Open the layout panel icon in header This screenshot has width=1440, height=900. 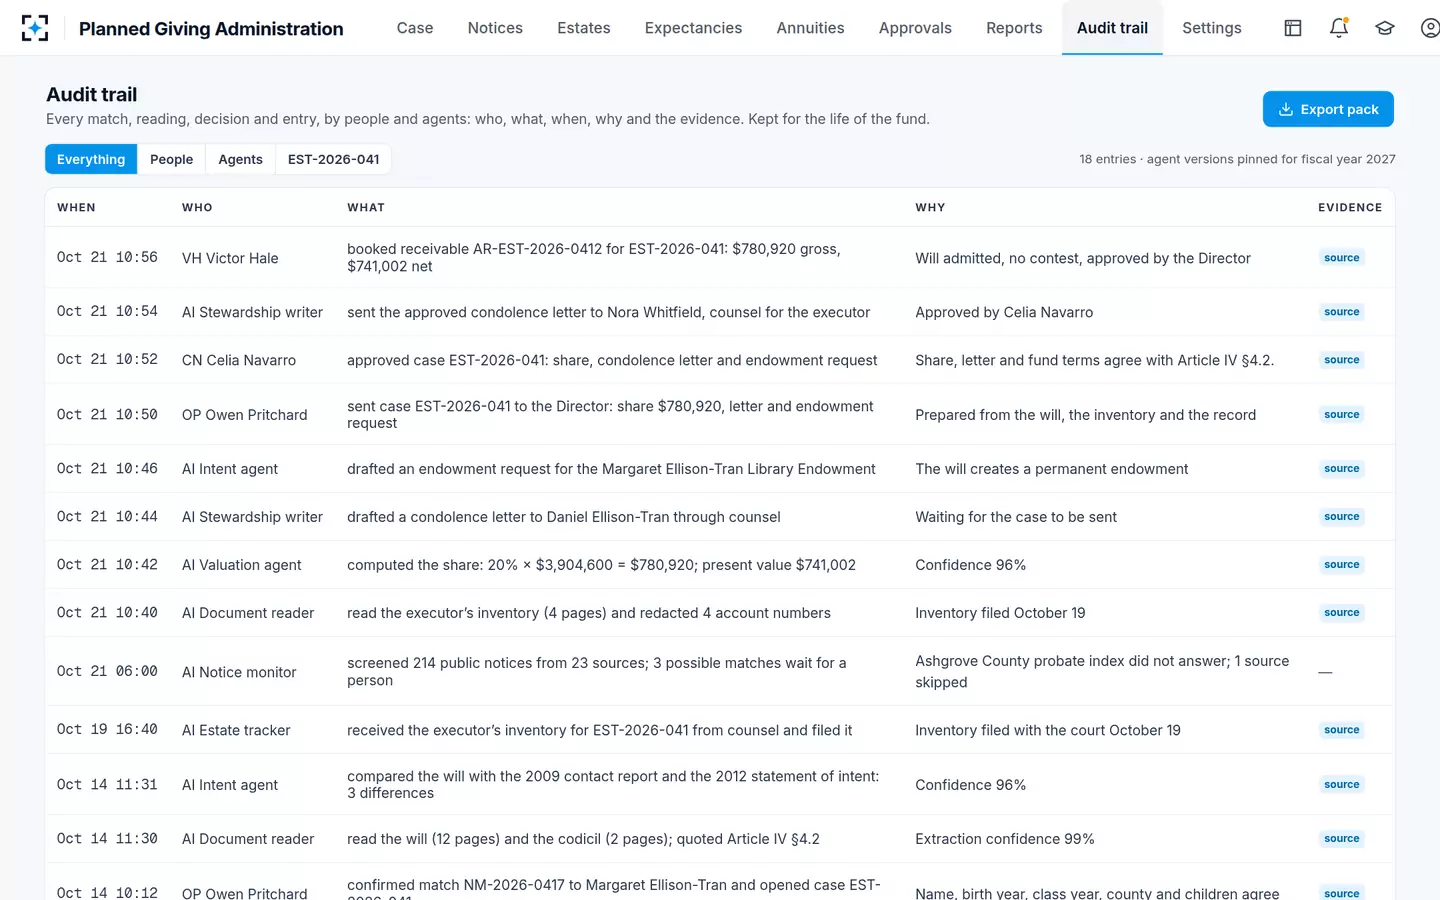[x=1293, y=28]
